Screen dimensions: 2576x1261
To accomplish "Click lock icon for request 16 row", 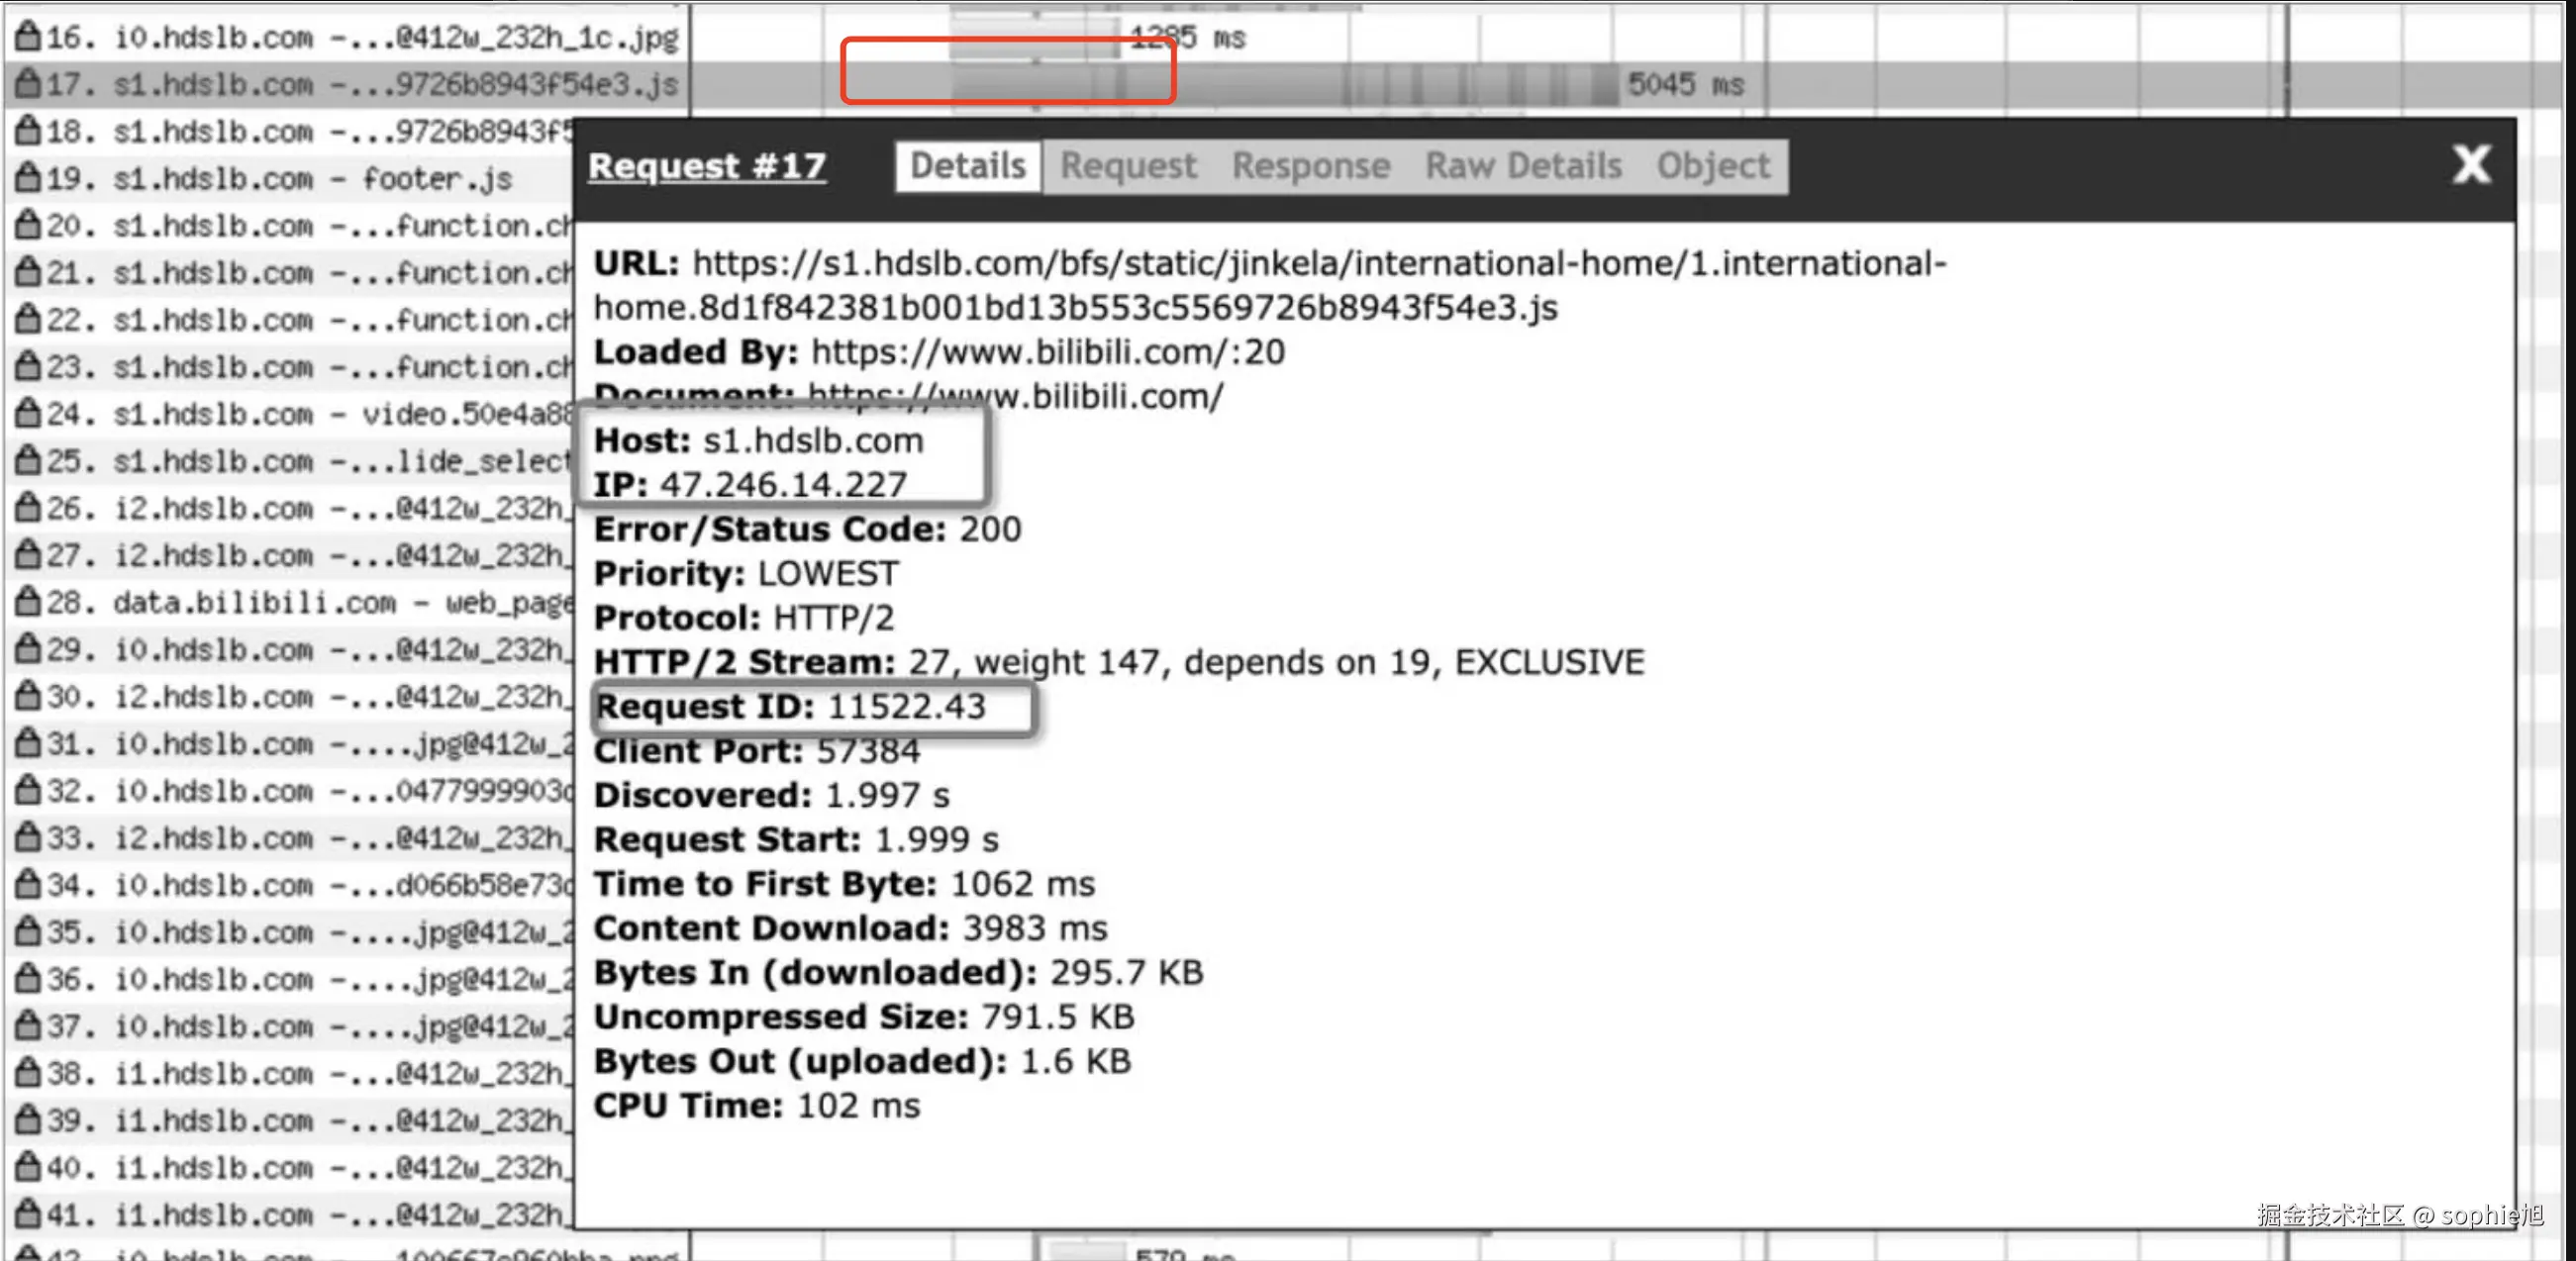I will 28,37.
